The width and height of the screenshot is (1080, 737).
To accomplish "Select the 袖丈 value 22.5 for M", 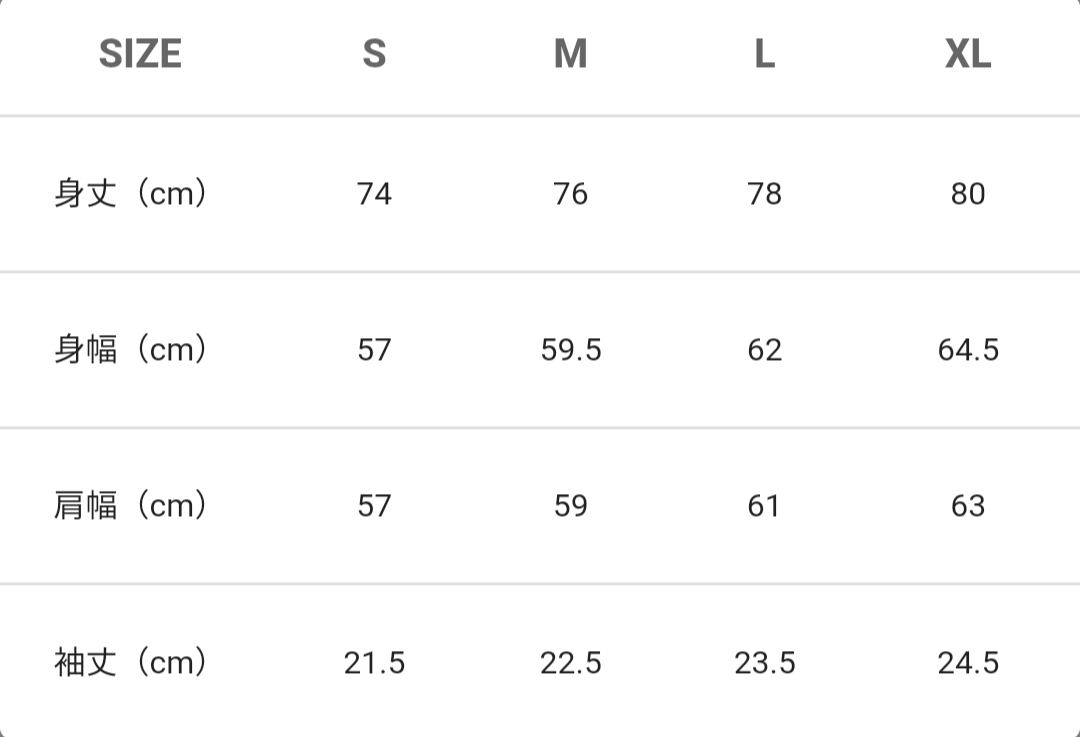I will click(571, 663).
